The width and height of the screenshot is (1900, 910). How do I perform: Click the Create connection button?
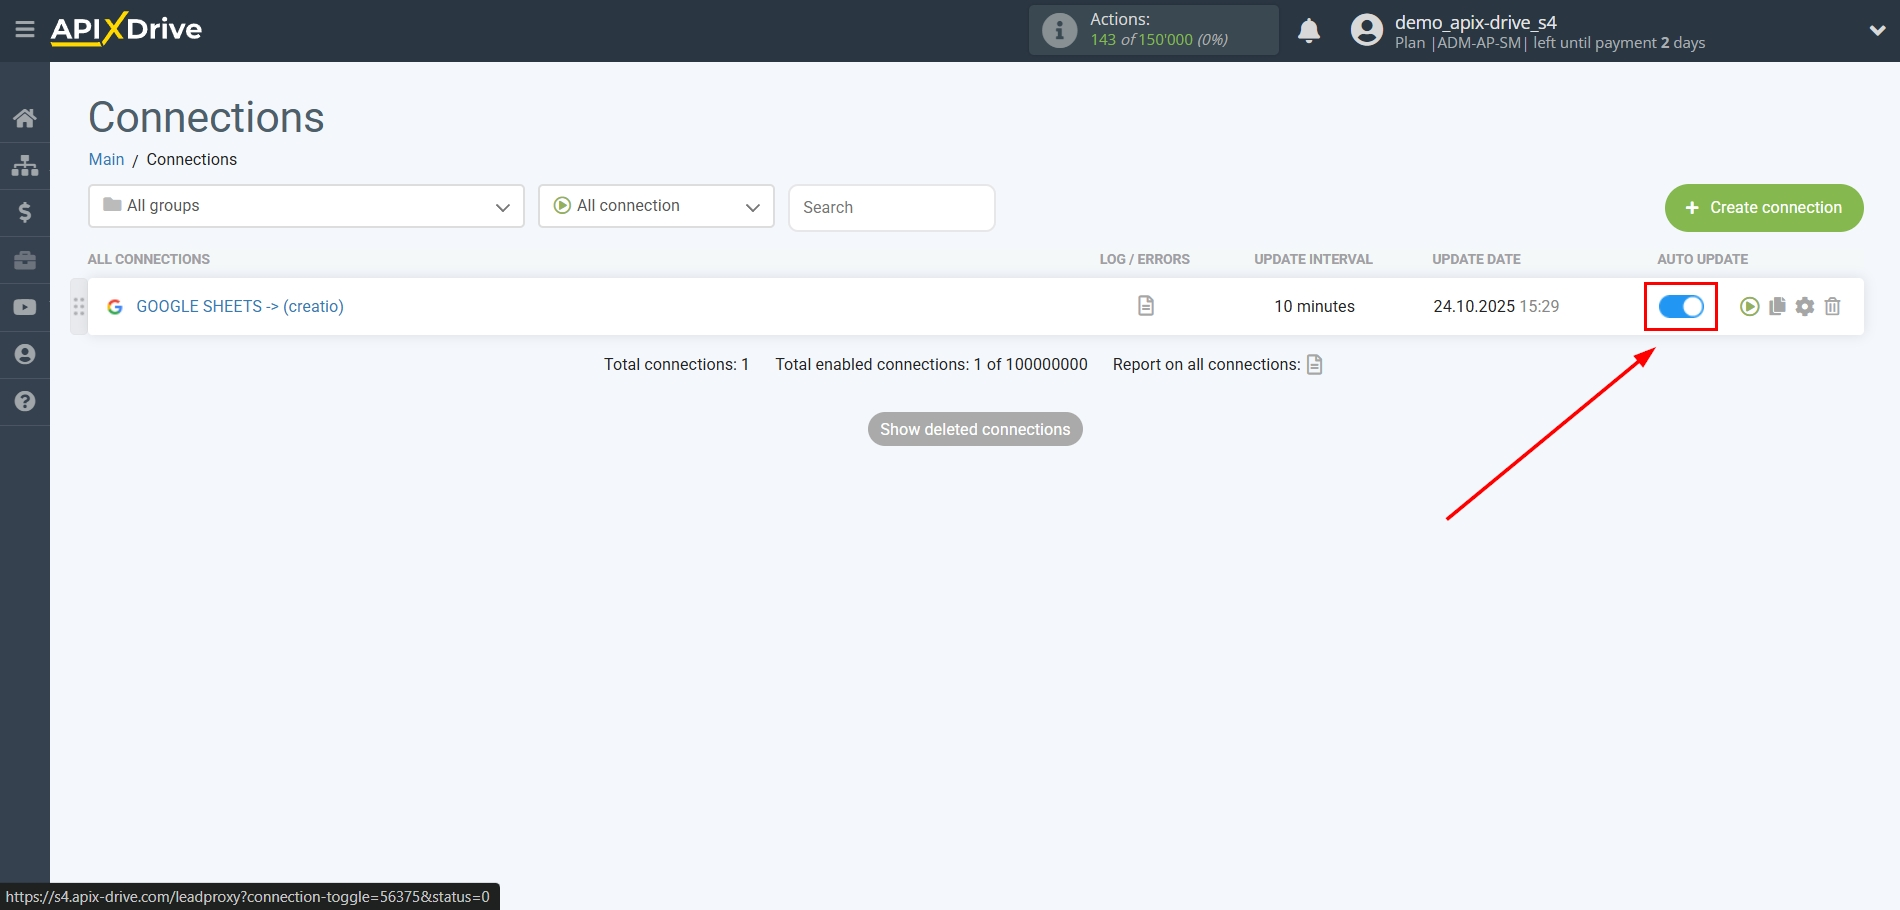pyautogui.click(x=1764, y=208)
